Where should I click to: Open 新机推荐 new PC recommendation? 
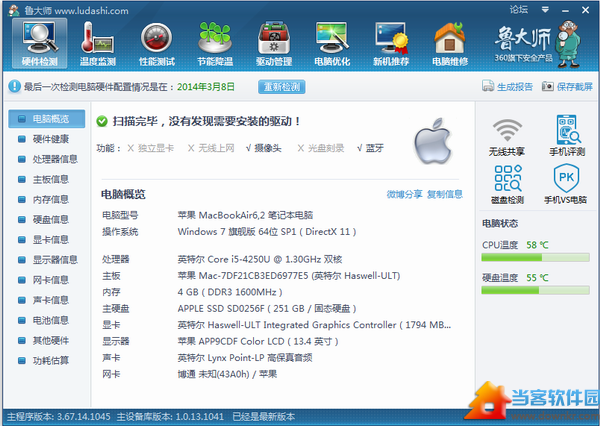coord(391,44)
